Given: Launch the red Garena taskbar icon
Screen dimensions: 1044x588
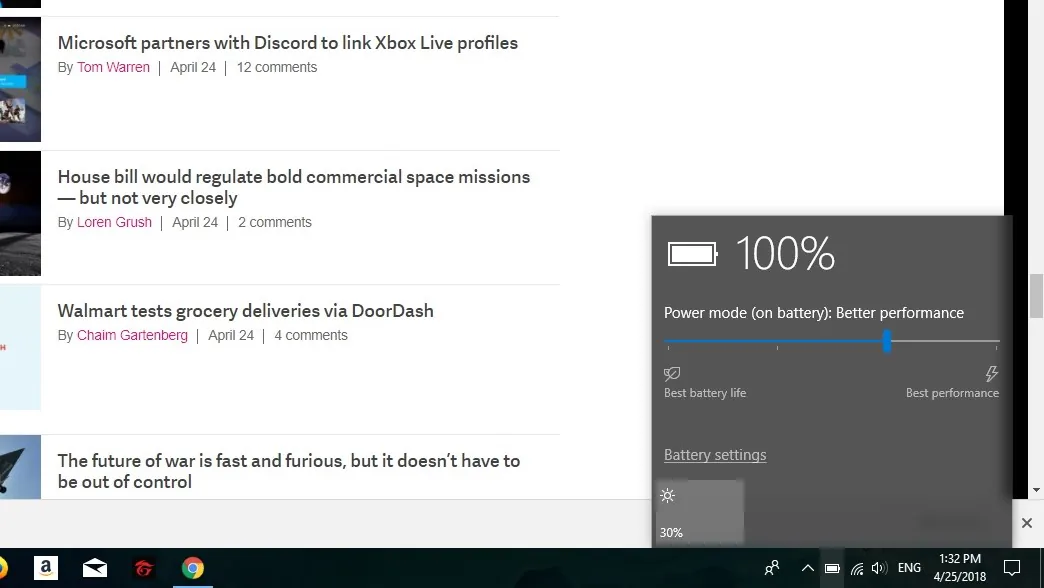Looking at the screenshot, I should tap(144, 568).
